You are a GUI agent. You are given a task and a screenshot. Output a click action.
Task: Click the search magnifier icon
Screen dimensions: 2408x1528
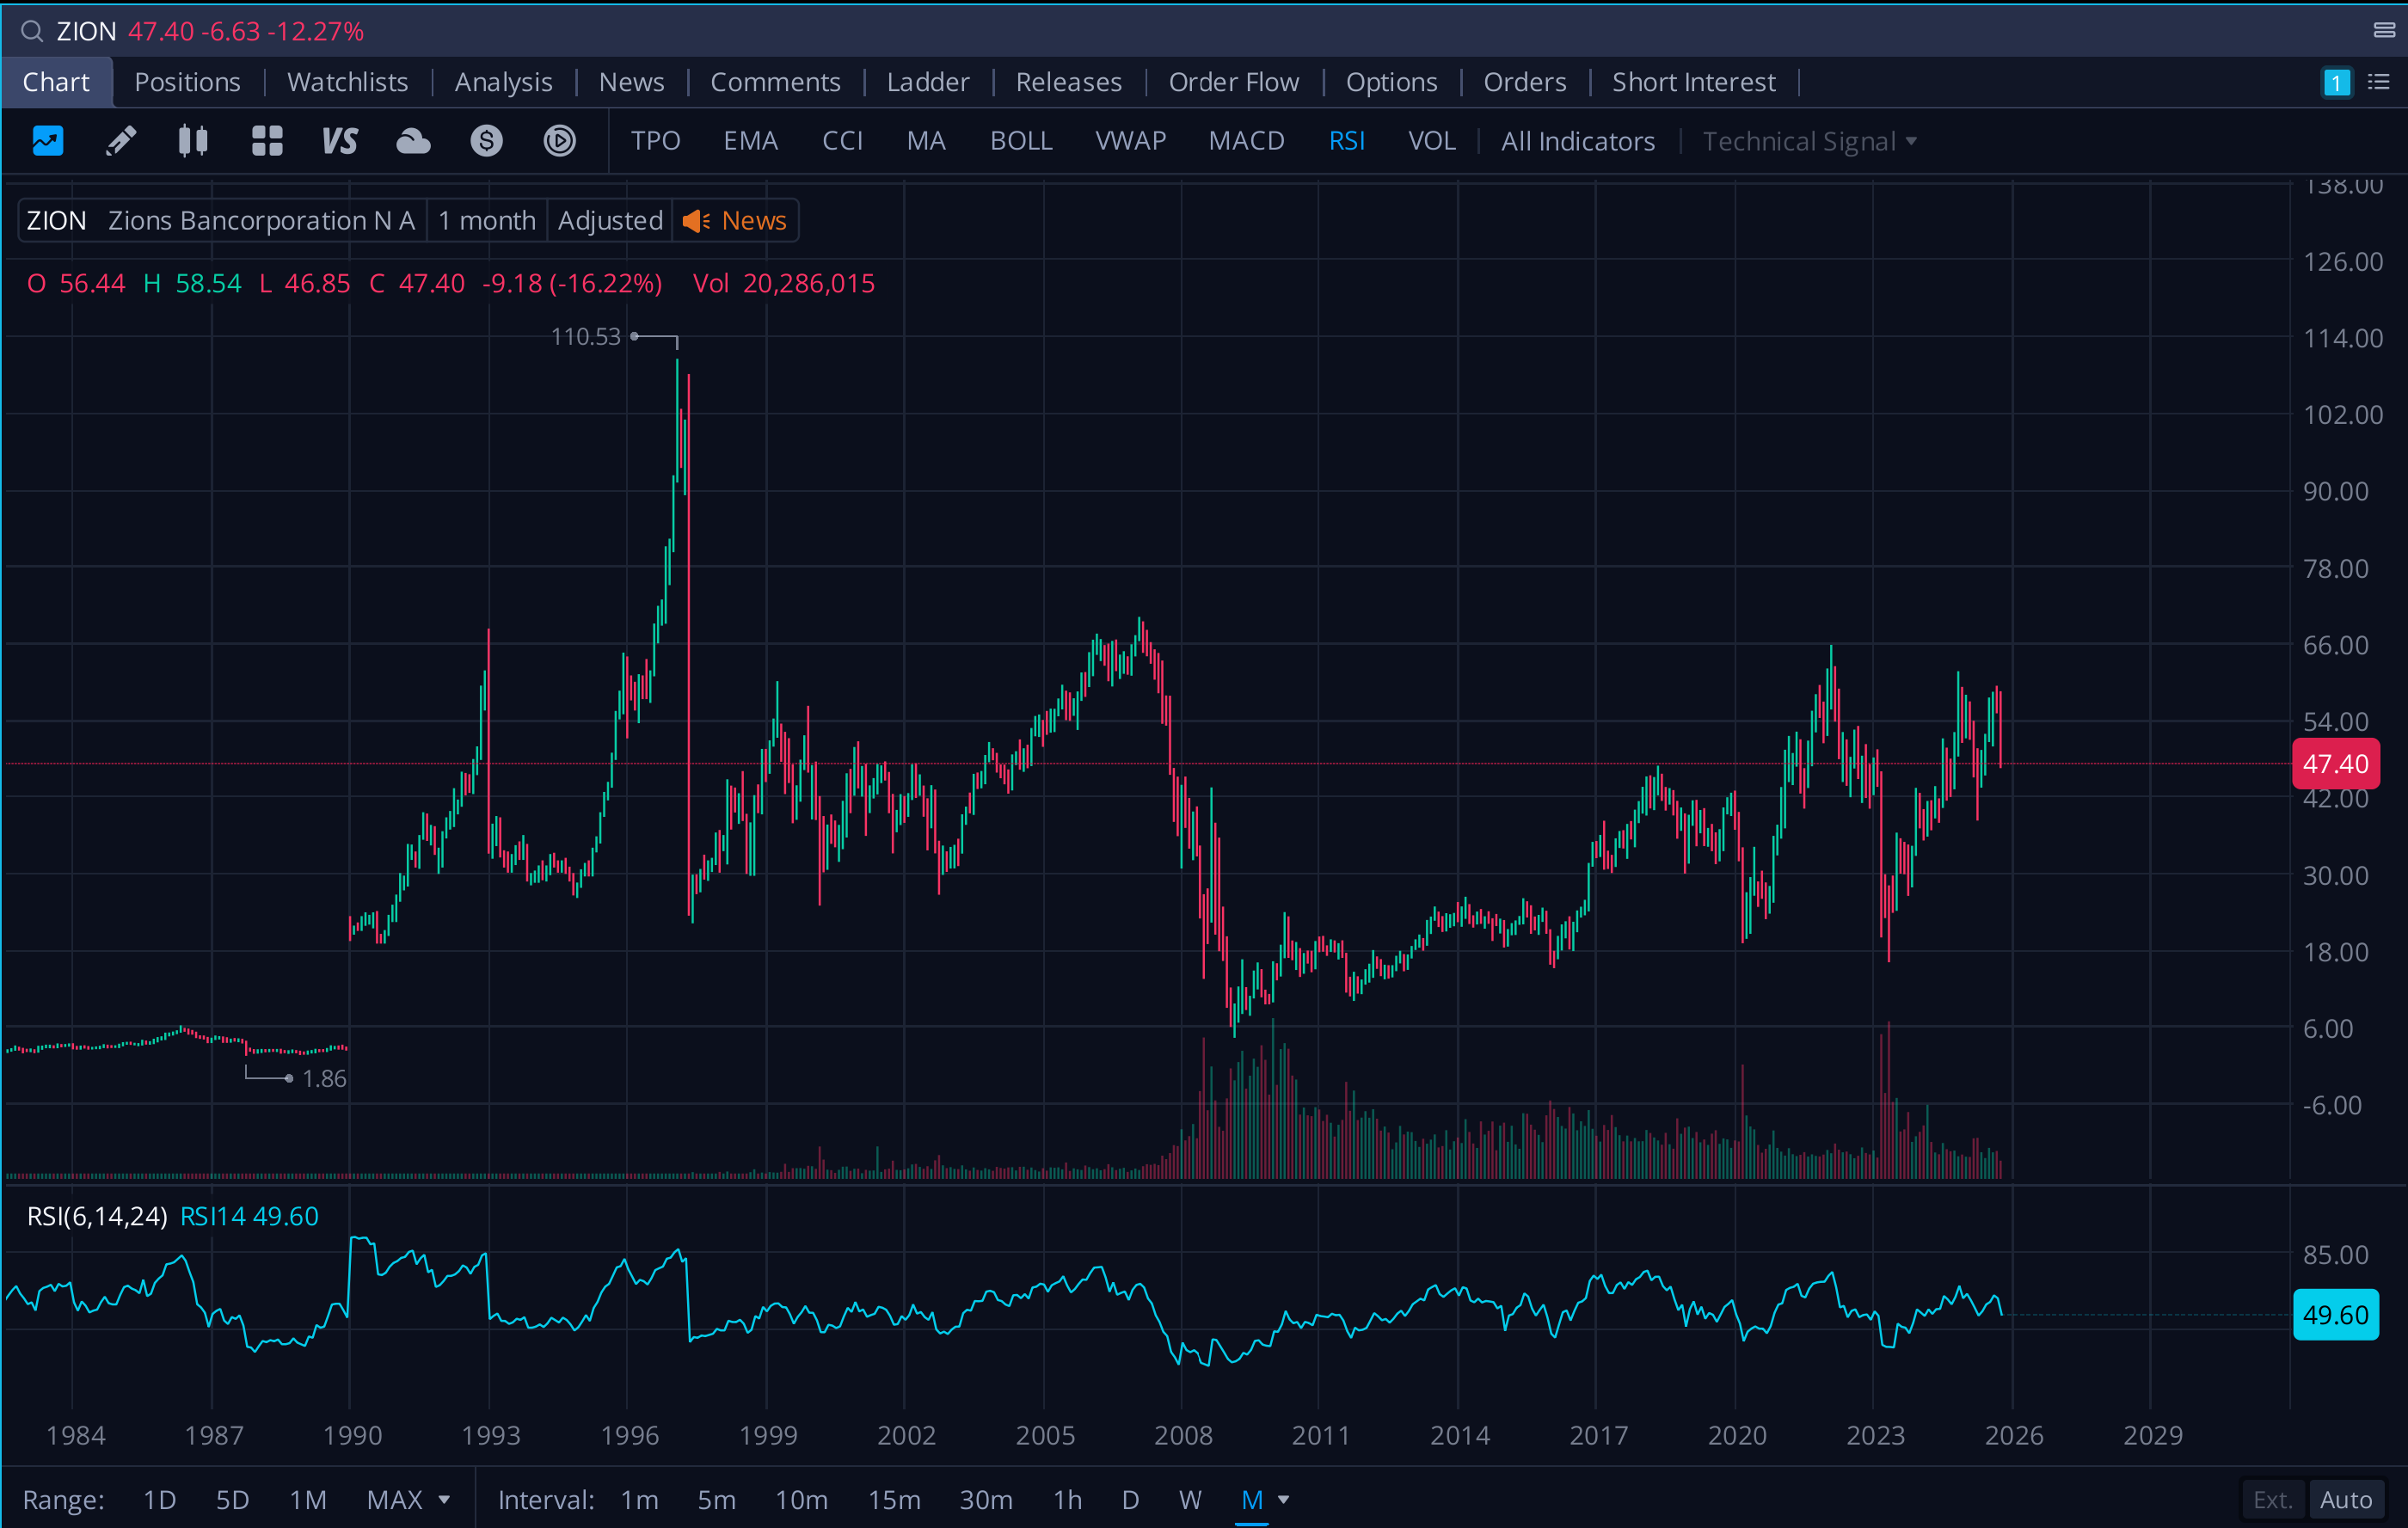pos(32,31)
